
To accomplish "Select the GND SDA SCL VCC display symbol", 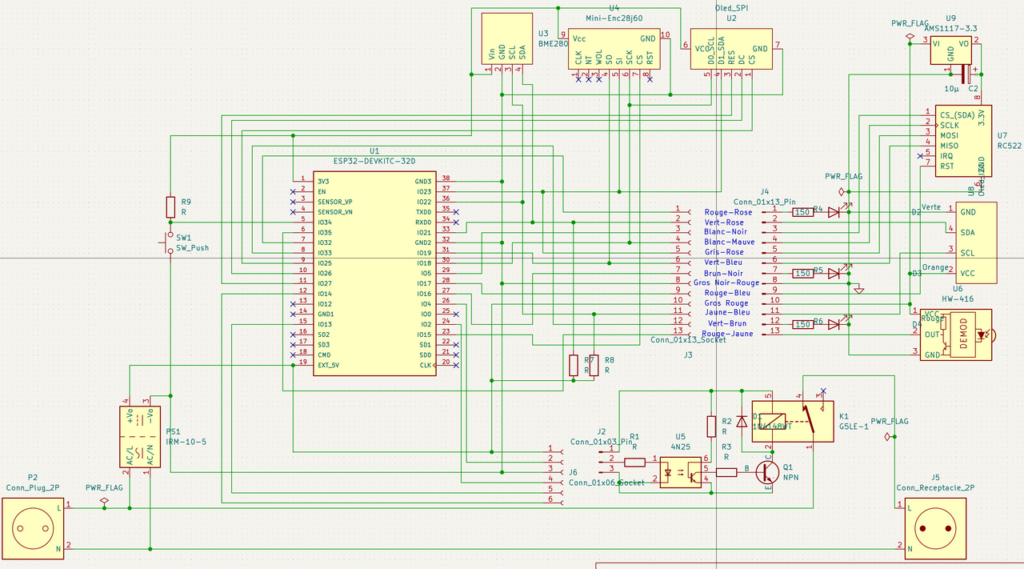I will pos(976,242).
